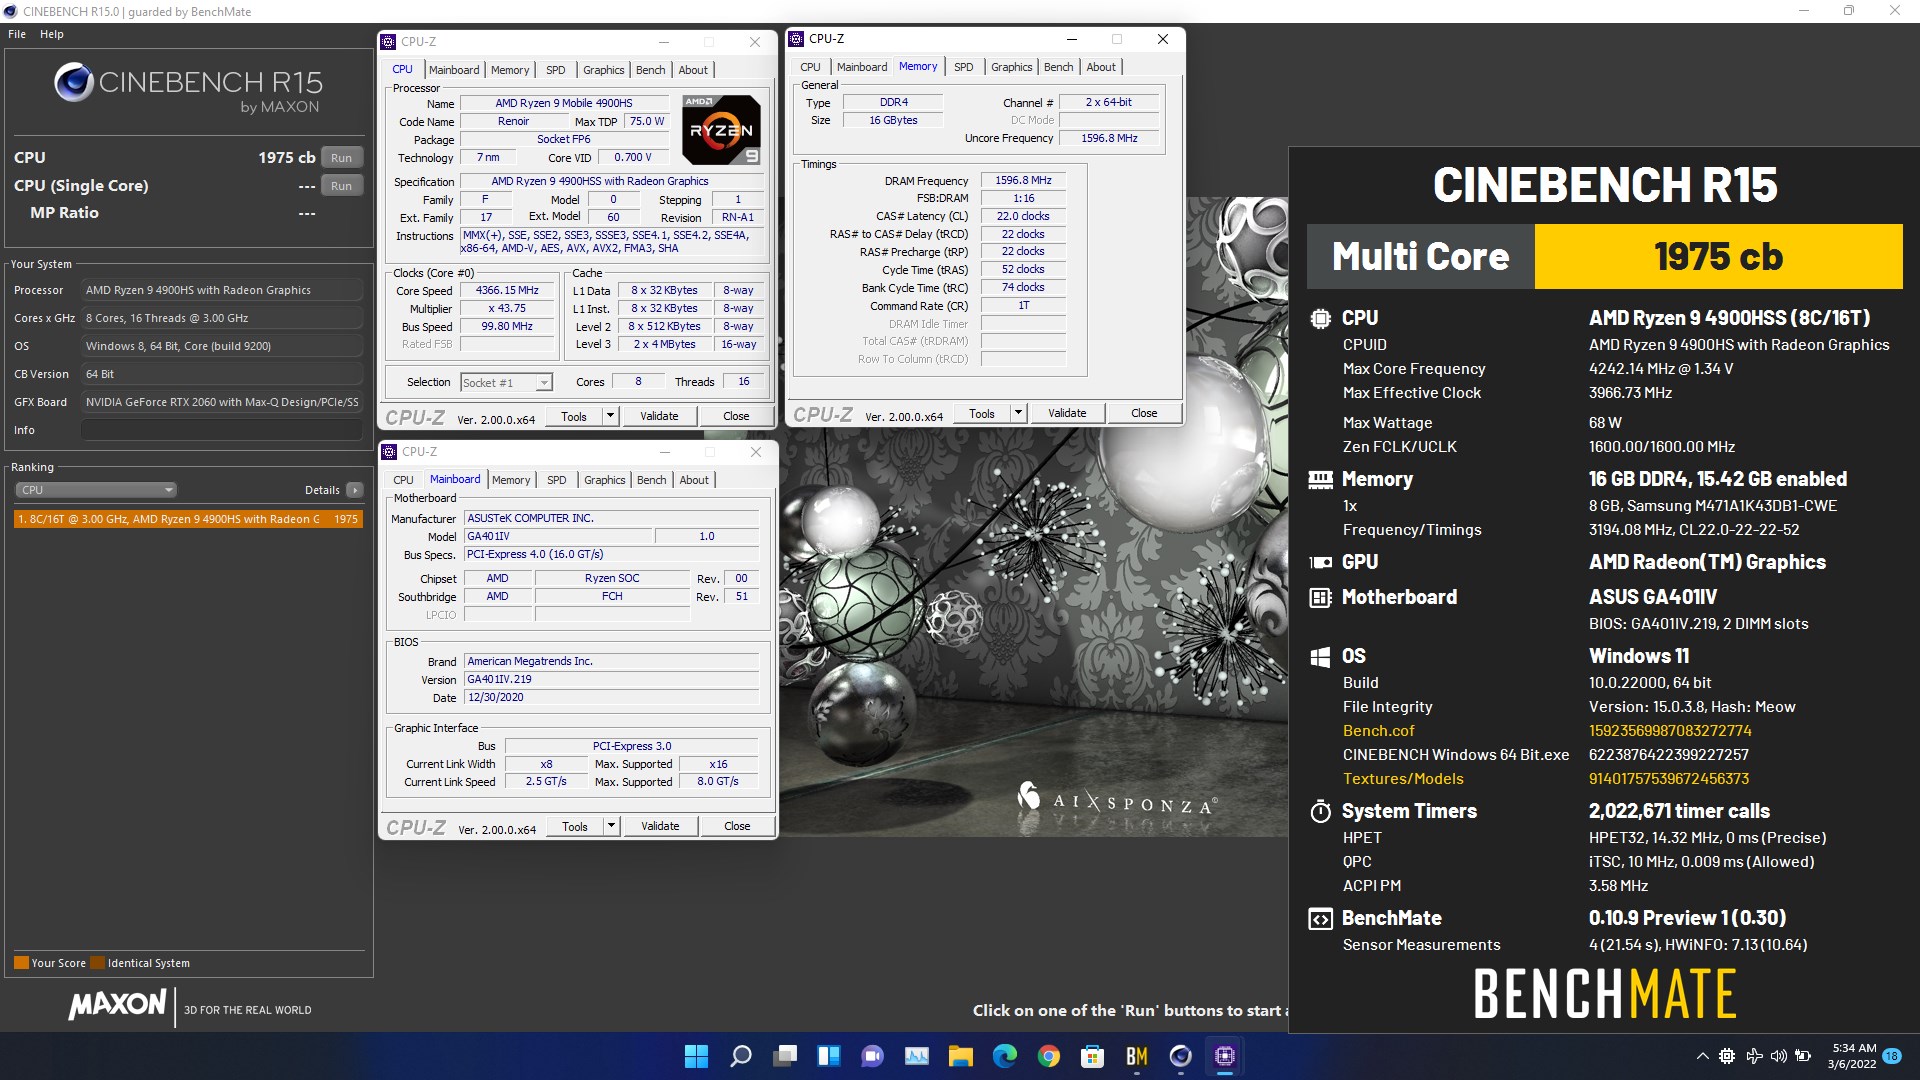
Task: Click the System Timers stopwatch icon
Action: point(1320,811)
